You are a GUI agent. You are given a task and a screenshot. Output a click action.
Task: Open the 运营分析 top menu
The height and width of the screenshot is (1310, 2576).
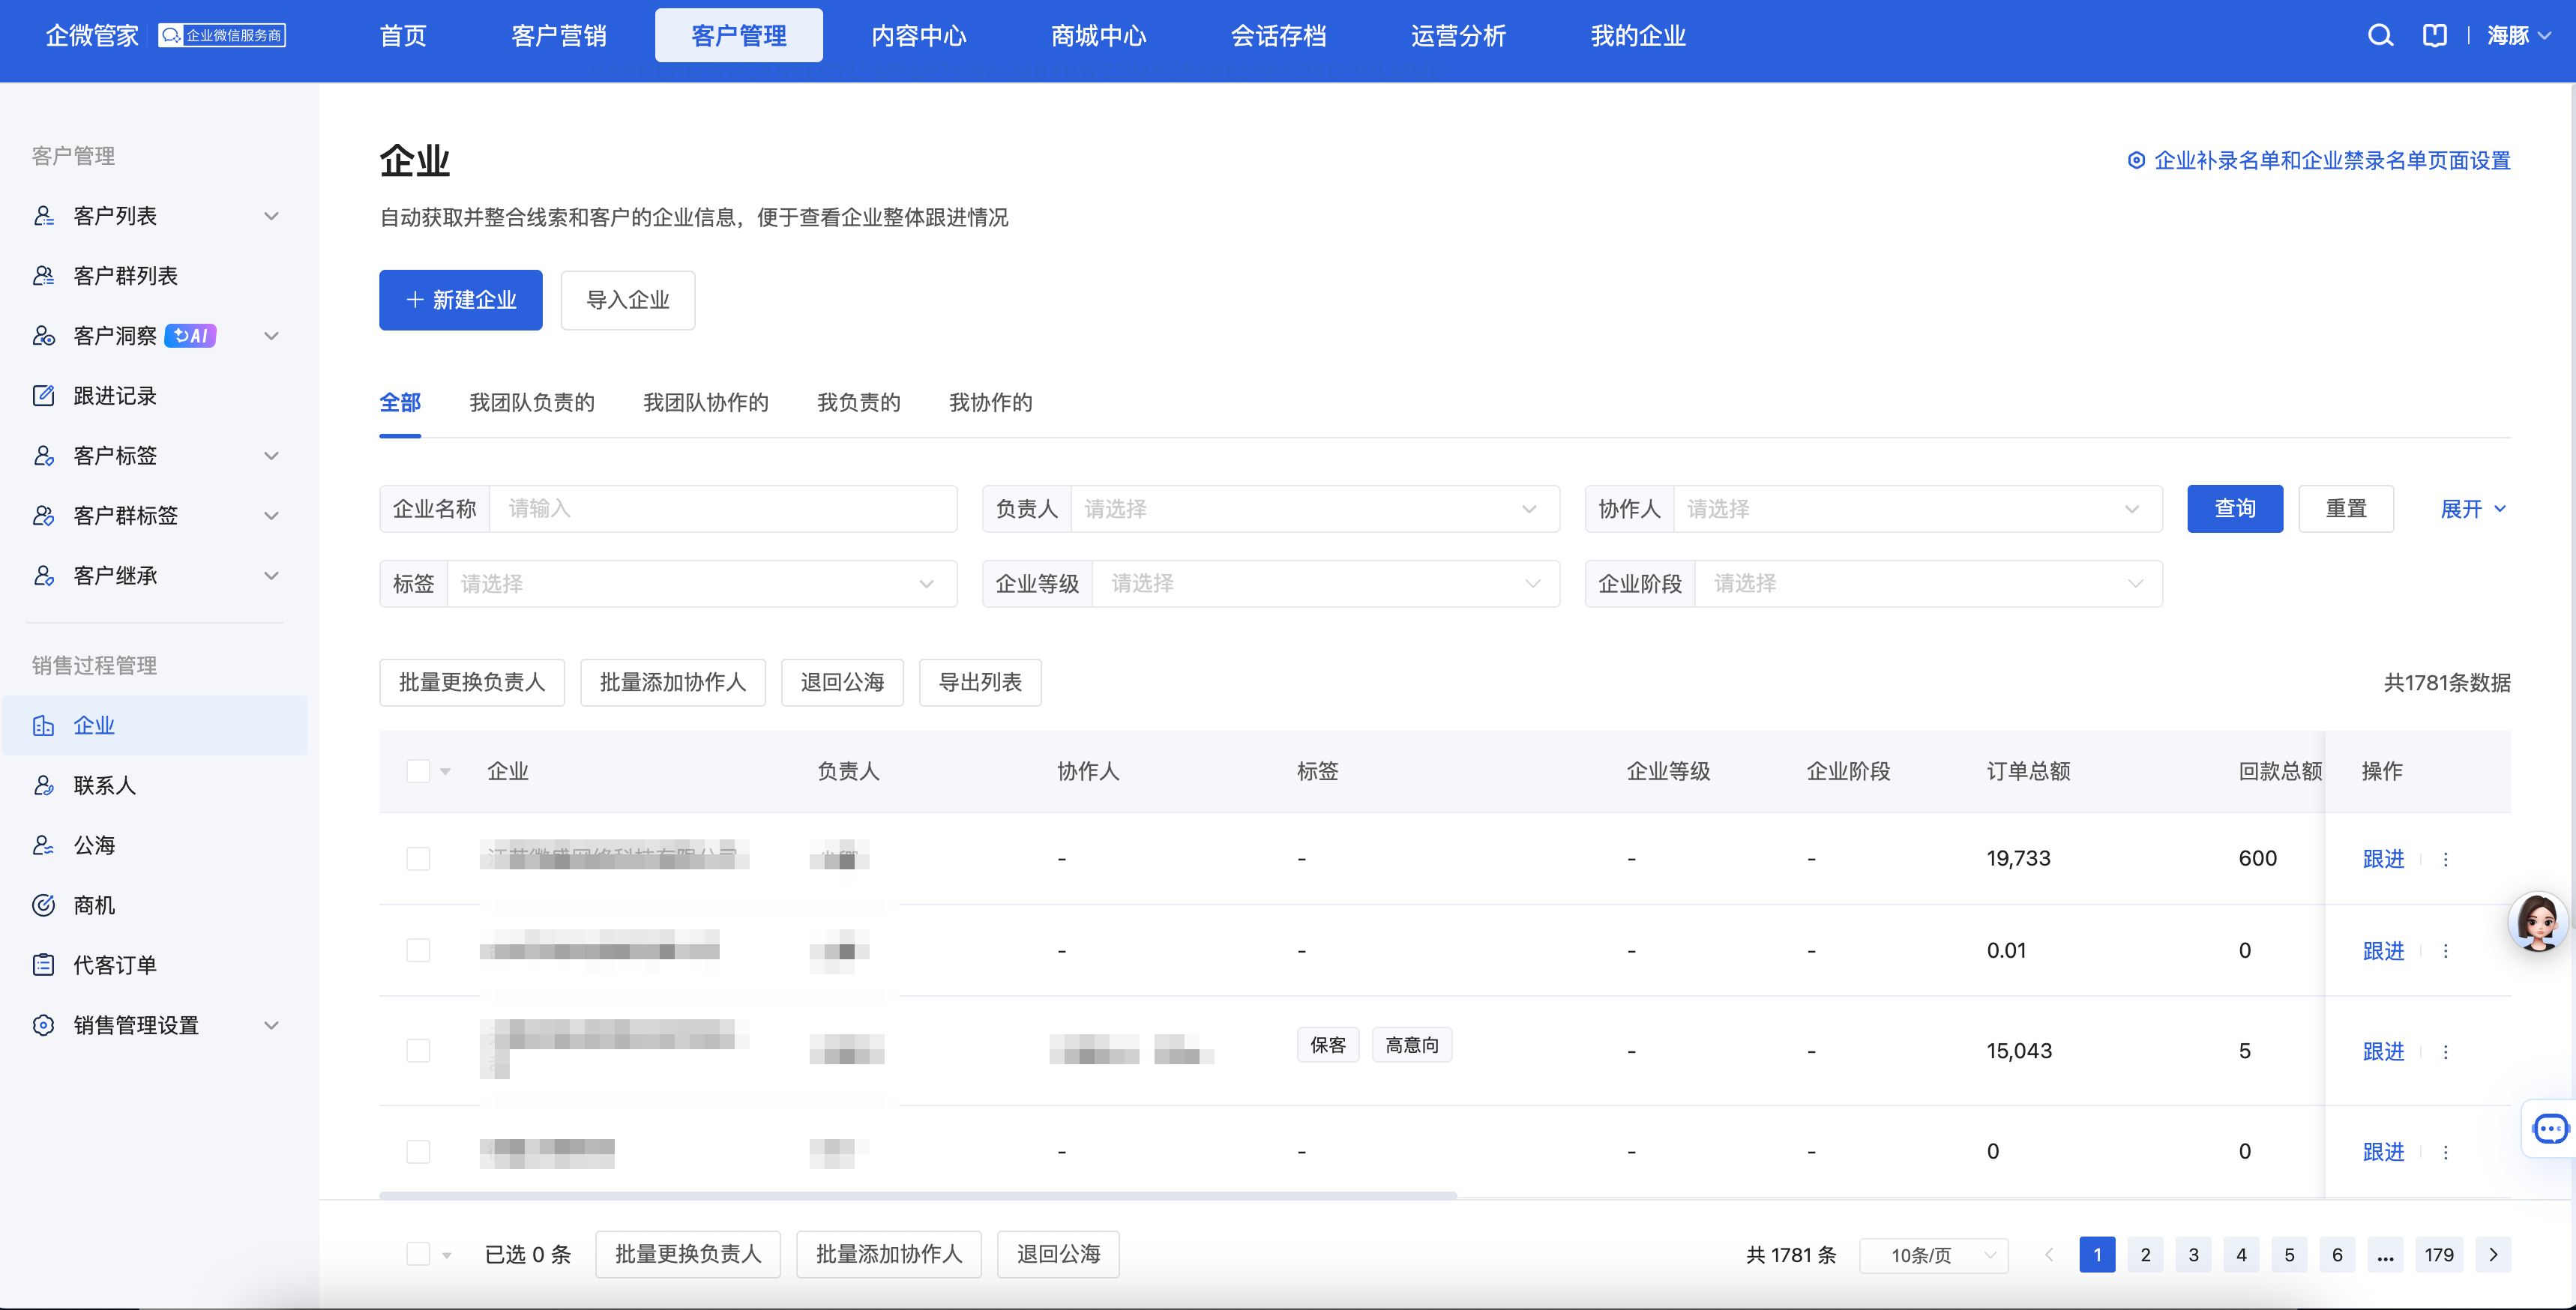pyautogui.click(x=1458, y=36)
